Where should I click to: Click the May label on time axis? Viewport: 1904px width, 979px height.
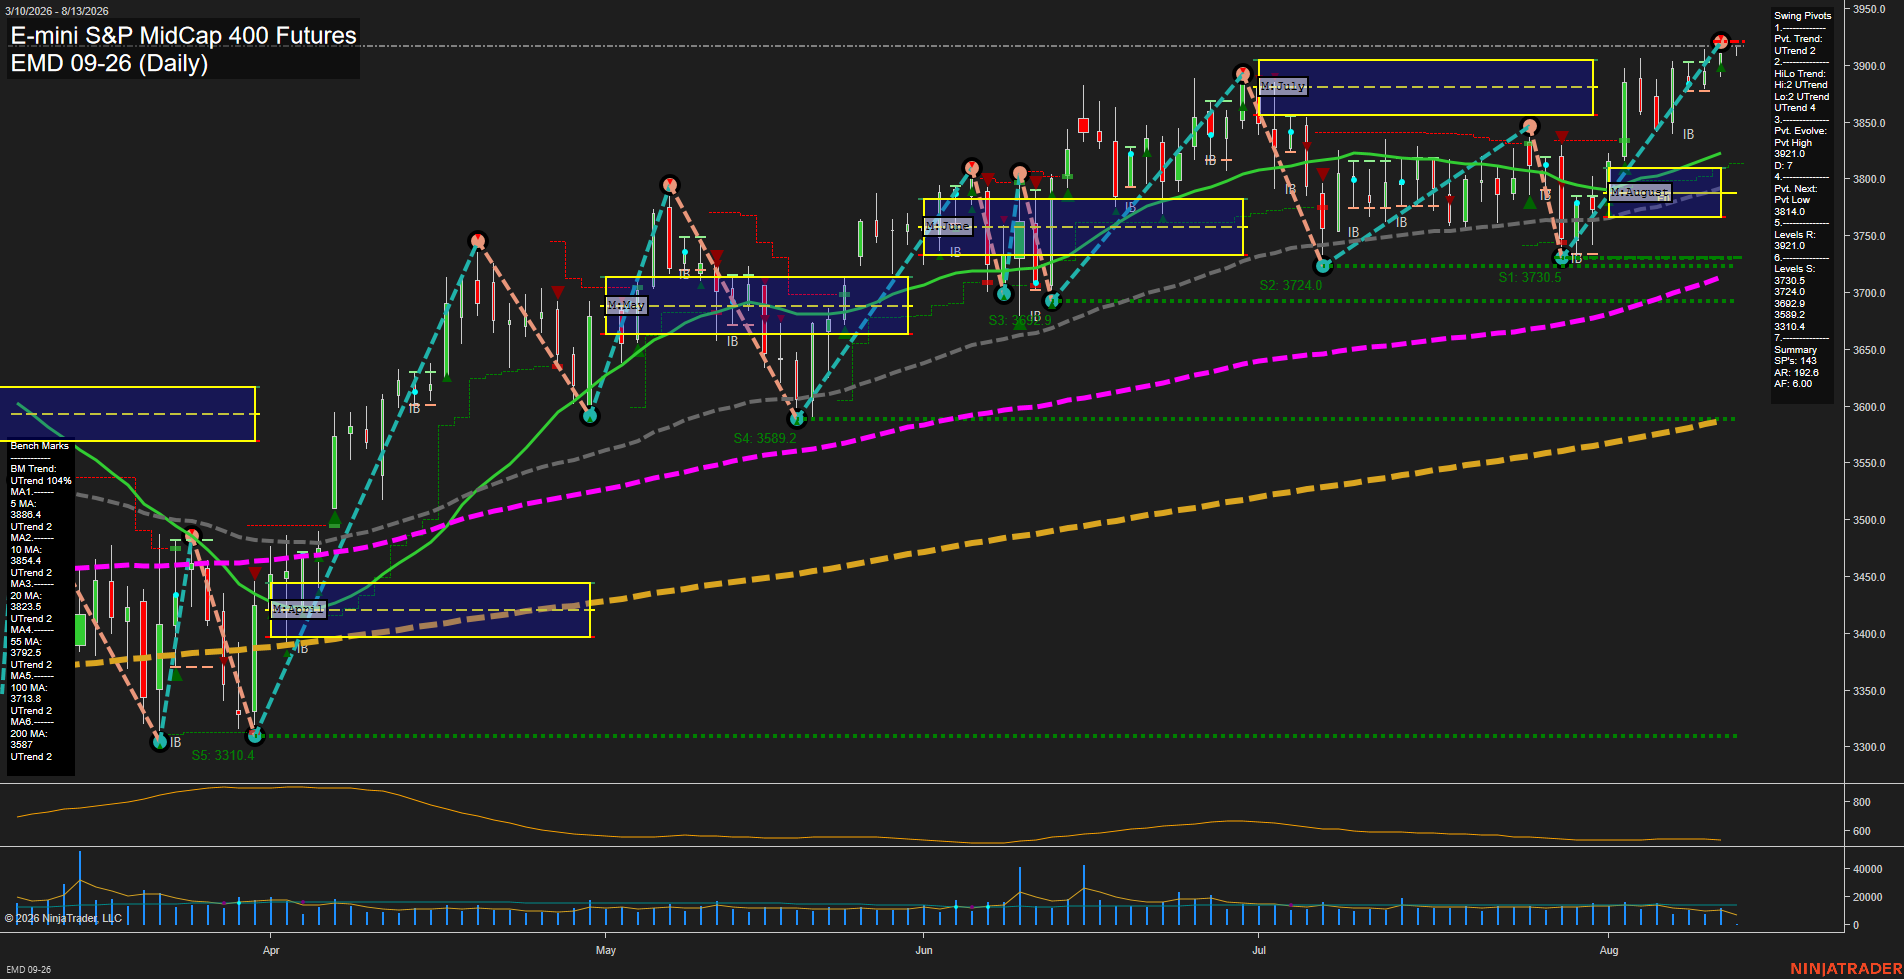tap(606, 950)
